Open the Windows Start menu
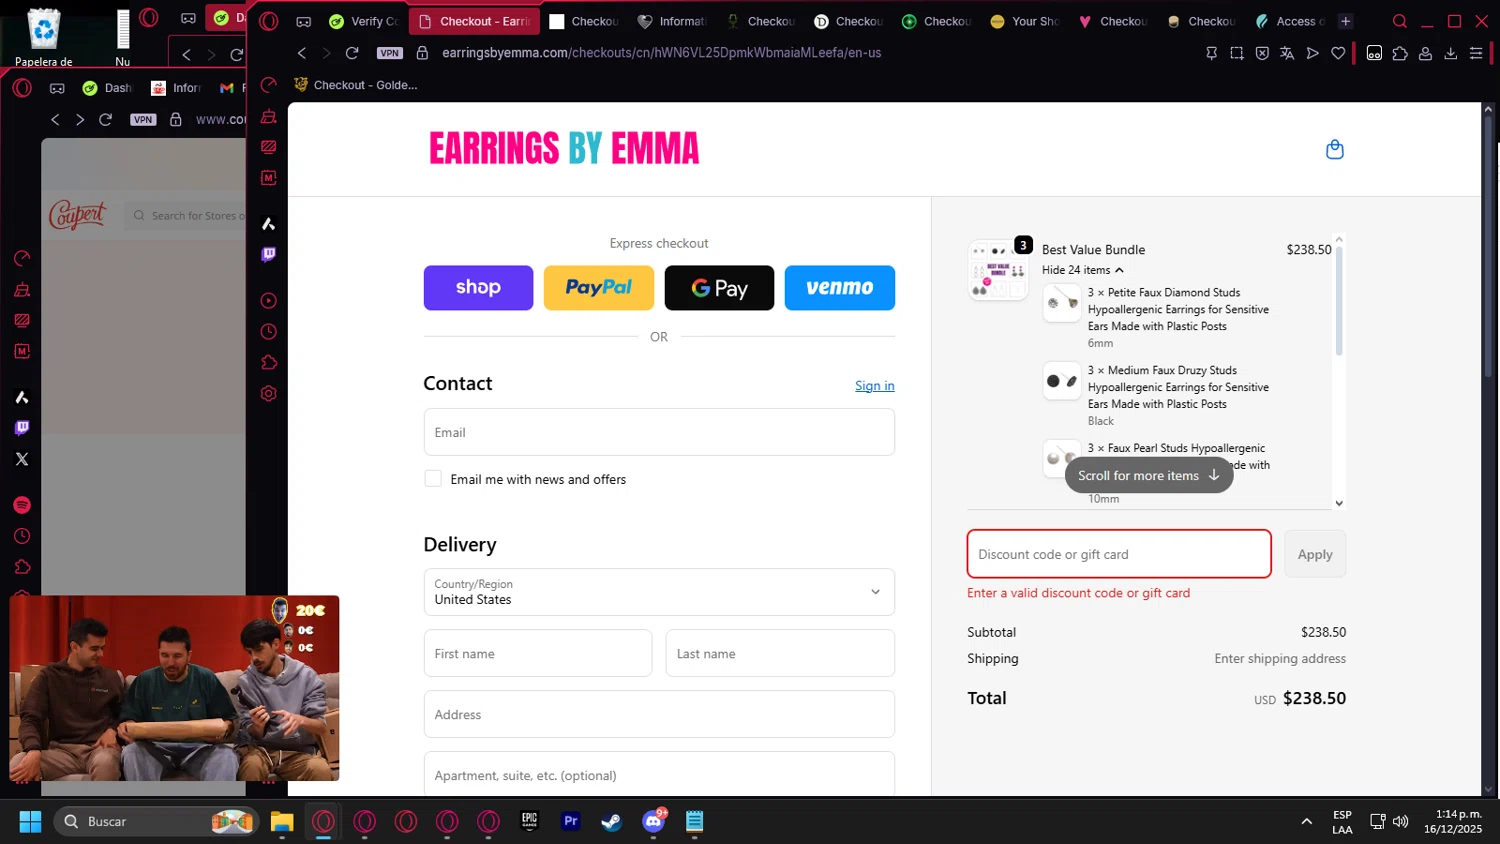1500x844 pixels. point(30,821)
